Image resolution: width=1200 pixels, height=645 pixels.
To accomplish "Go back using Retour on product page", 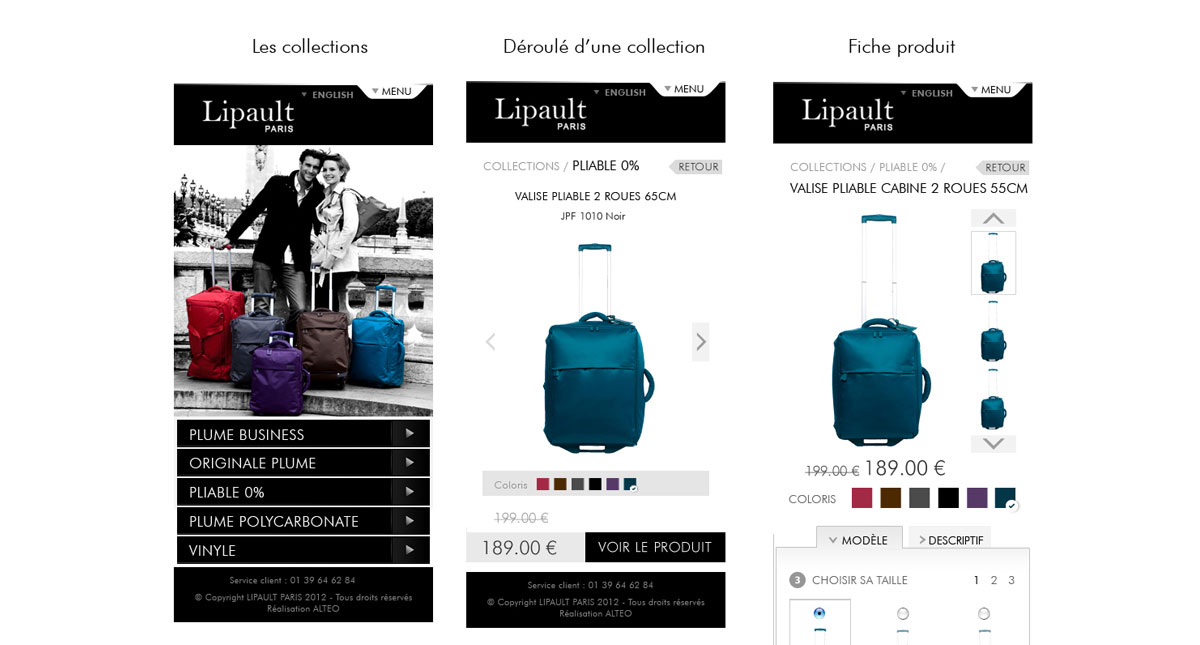I will (x=1003, y=168).
